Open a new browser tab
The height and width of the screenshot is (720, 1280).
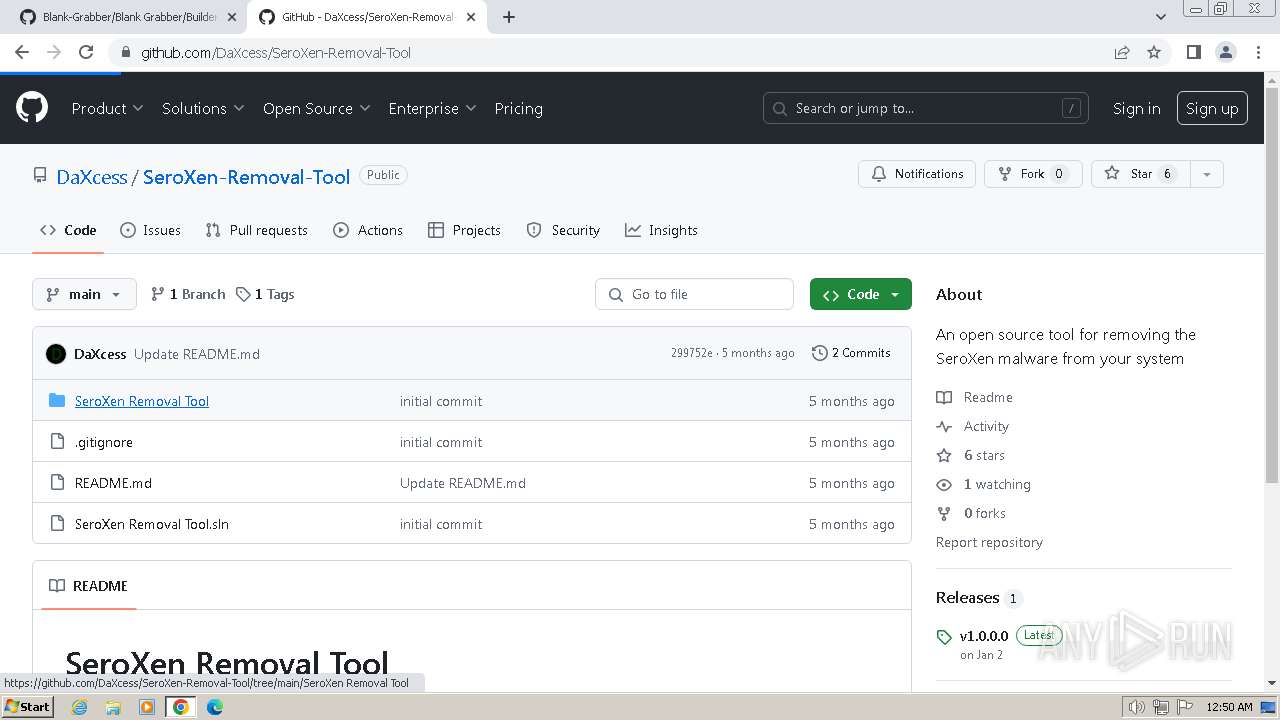[x=509, y=17]
